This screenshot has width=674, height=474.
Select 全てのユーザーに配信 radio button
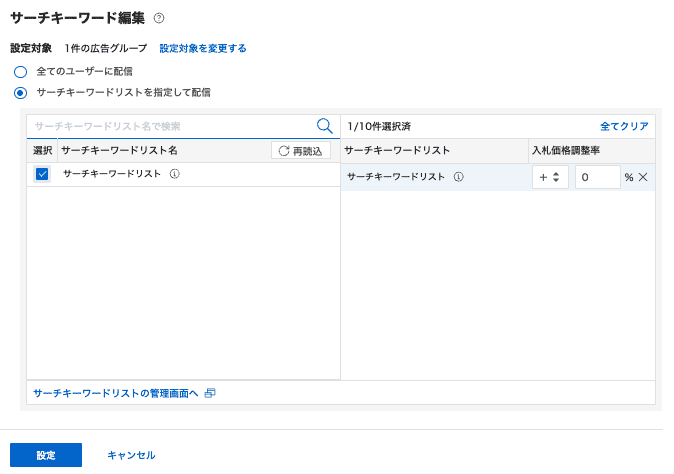pyautogui.click(x=20, y=72)
